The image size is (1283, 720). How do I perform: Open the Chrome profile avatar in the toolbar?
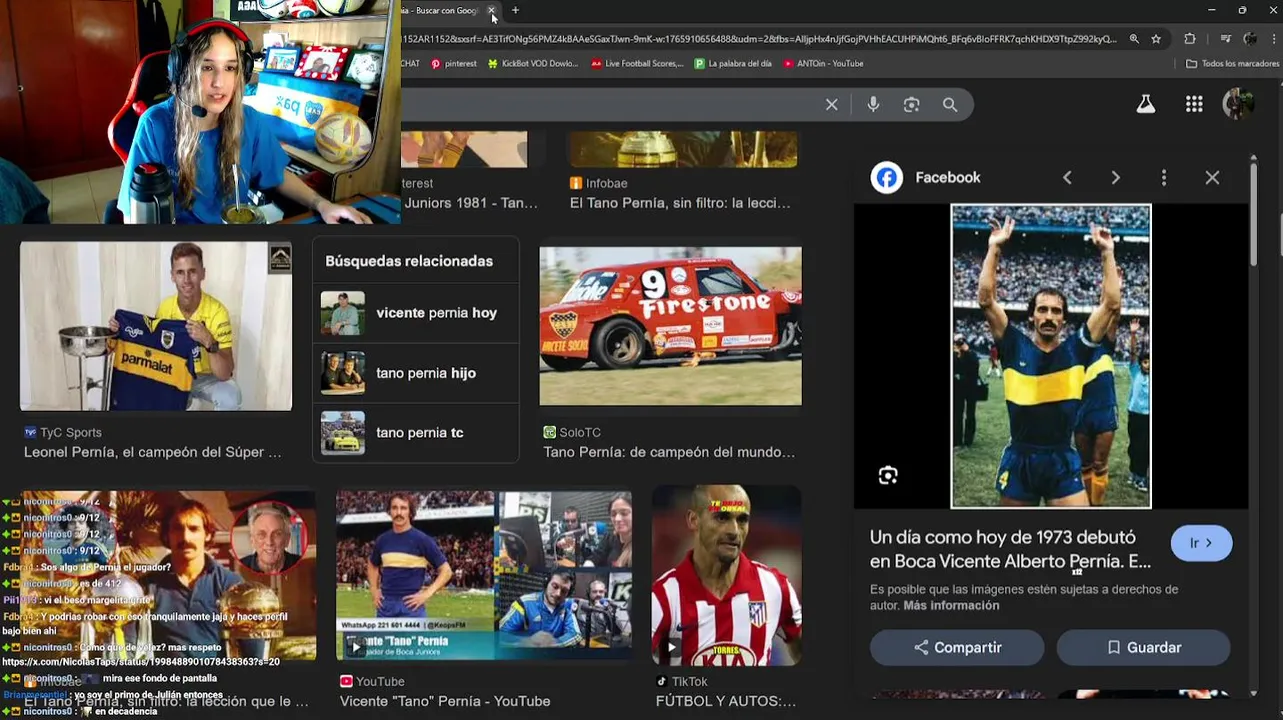pos(1250,39)
